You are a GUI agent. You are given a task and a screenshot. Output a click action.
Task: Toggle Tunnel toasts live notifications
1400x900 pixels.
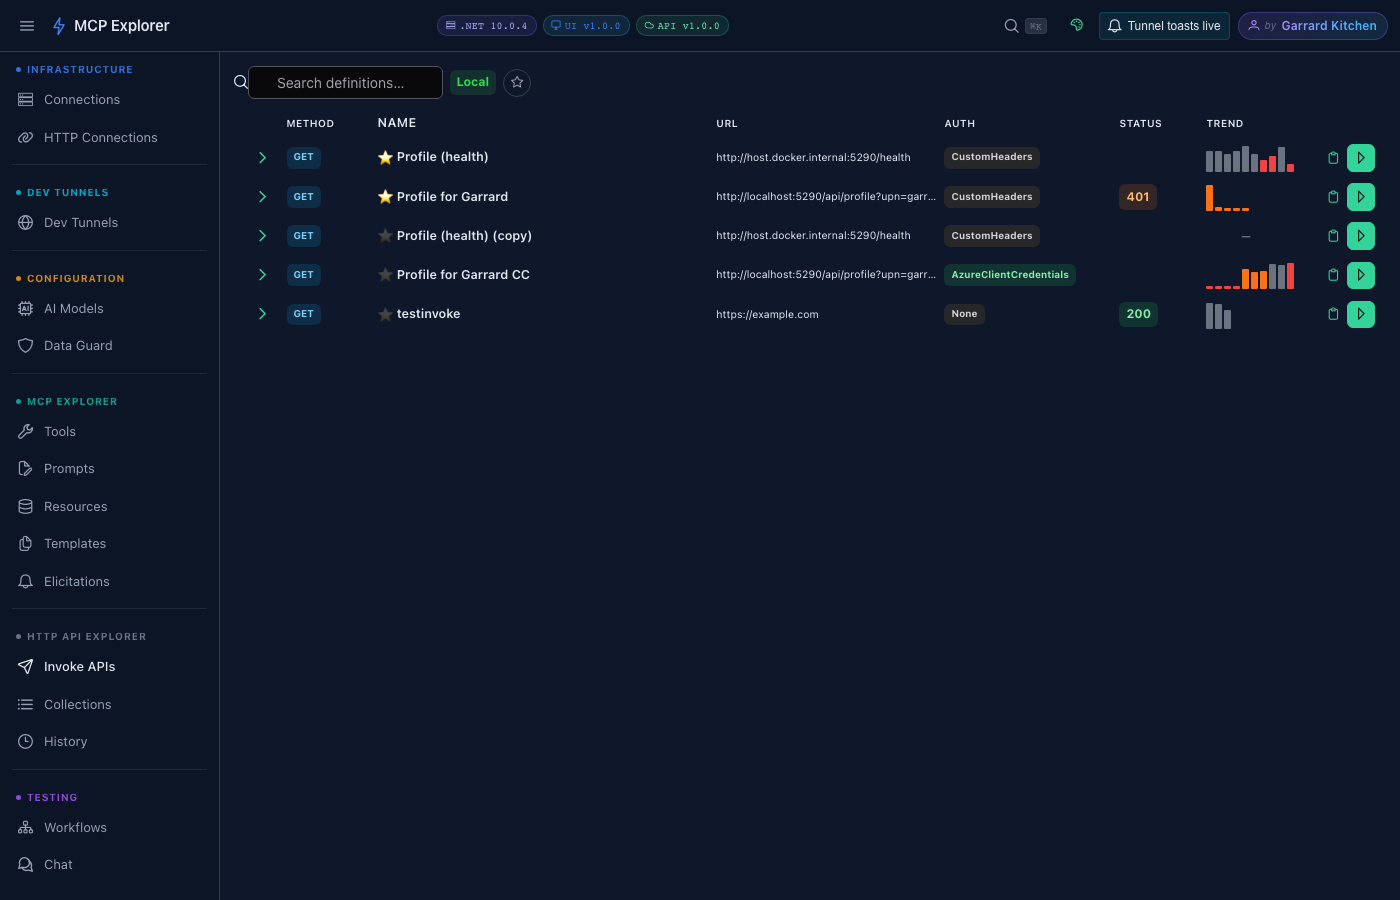(x=1164, y=26)
